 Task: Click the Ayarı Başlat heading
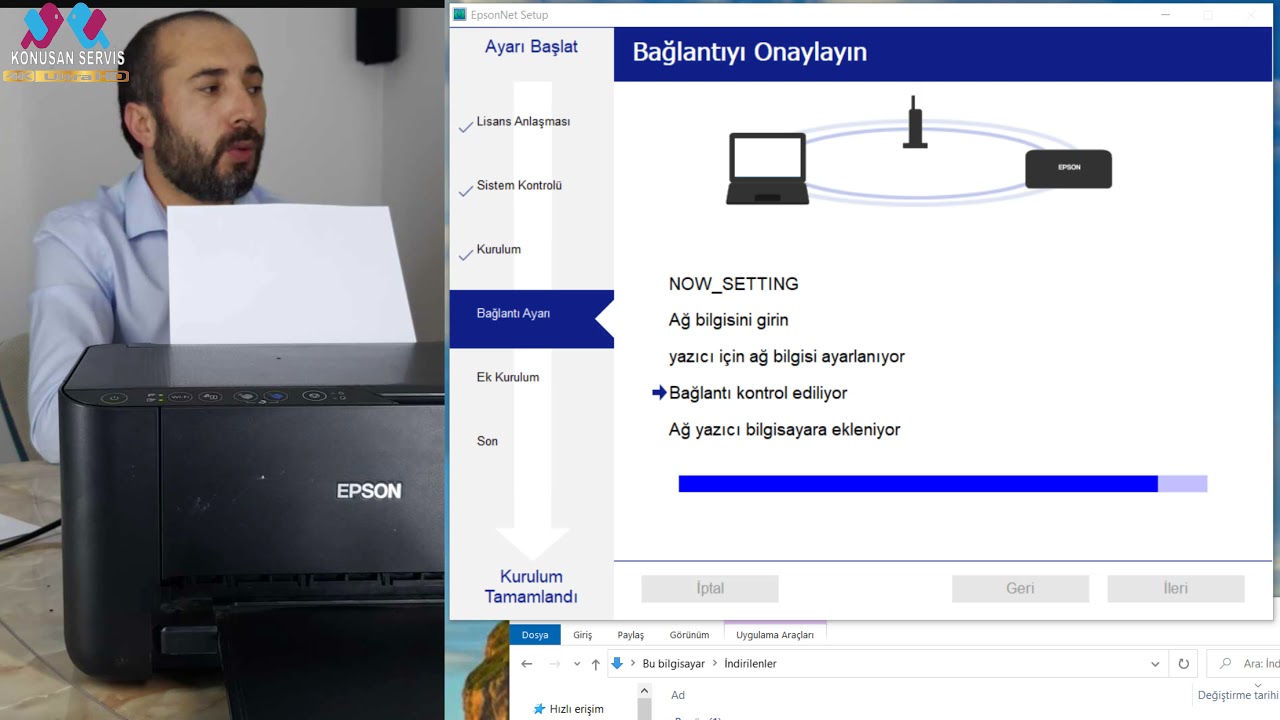tap(531, 47)
